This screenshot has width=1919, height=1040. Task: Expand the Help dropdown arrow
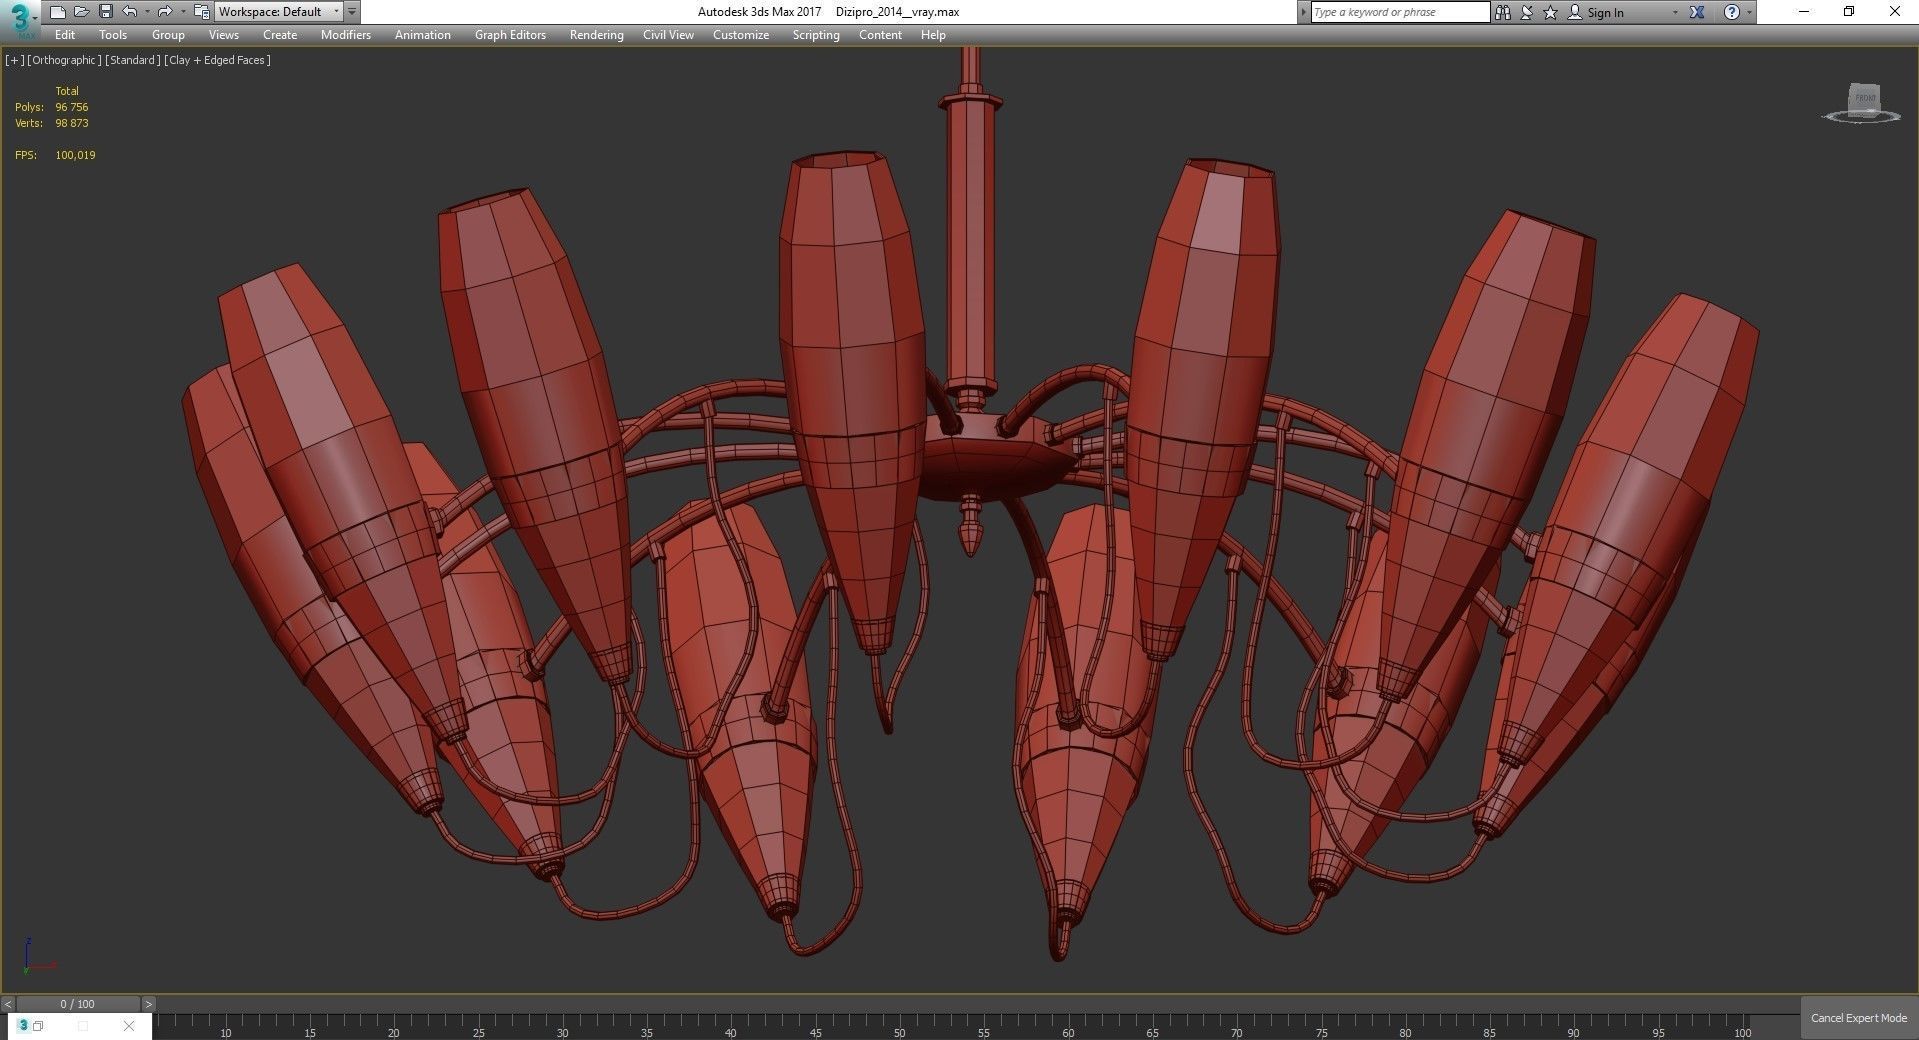pyautogui.click(x=1748, y=12)
